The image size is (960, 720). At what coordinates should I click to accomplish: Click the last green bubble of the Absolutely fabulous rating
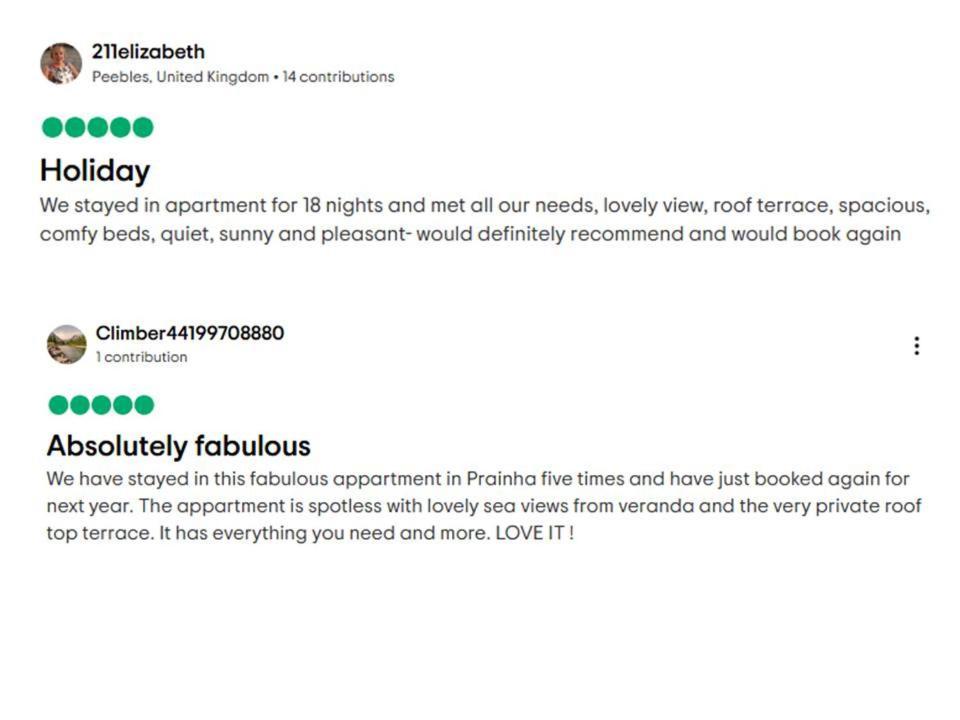coord(144,405)
